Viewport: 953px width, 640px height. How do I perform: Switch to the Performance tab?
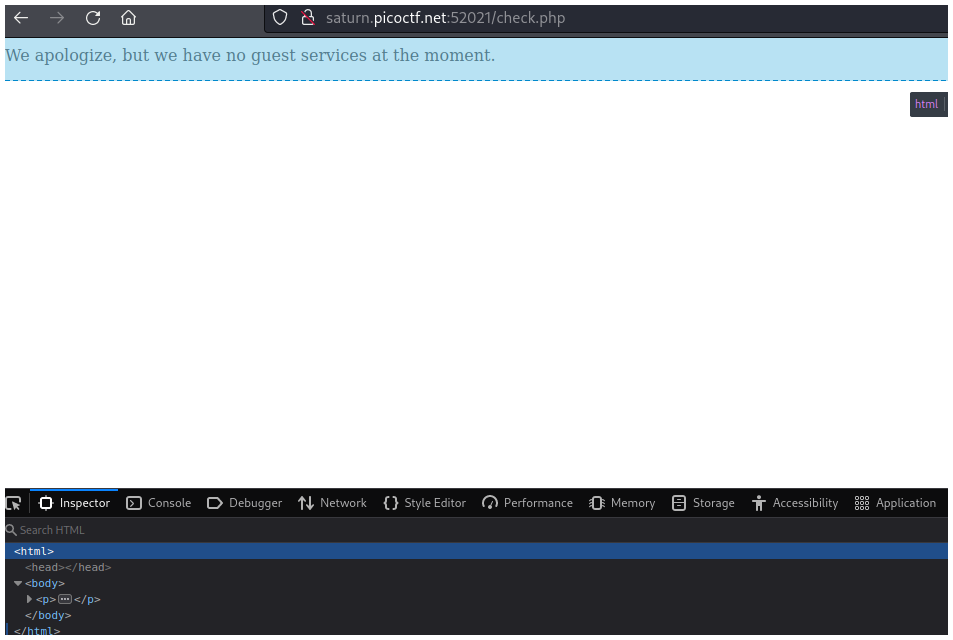(x=527, y=503)
